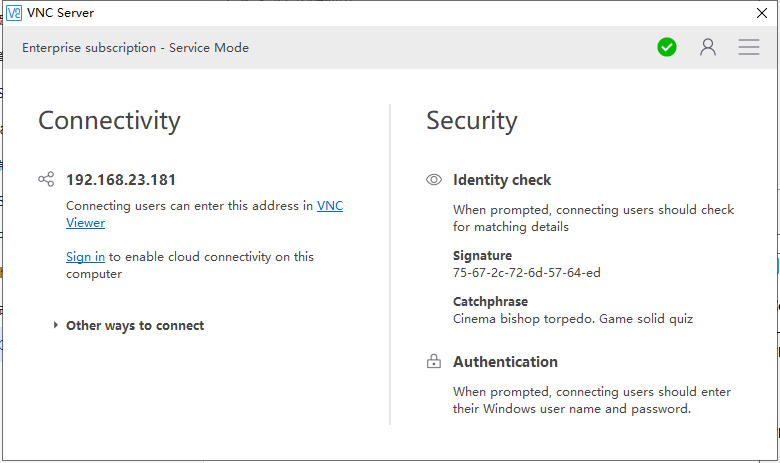Click the catchphrase Cinema bishop torpedo text
Viewport: 780px width, 463px height.
point(573,319)
